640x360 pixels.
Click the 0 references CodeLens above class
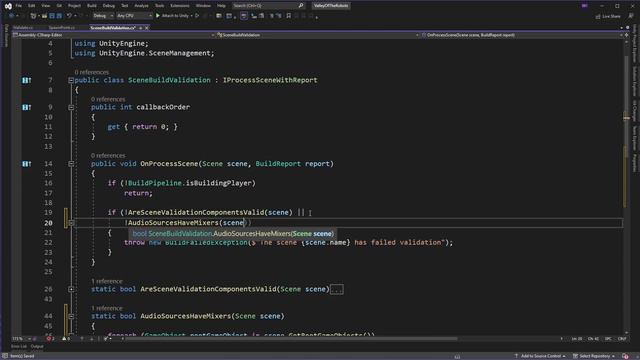(91, 72)
